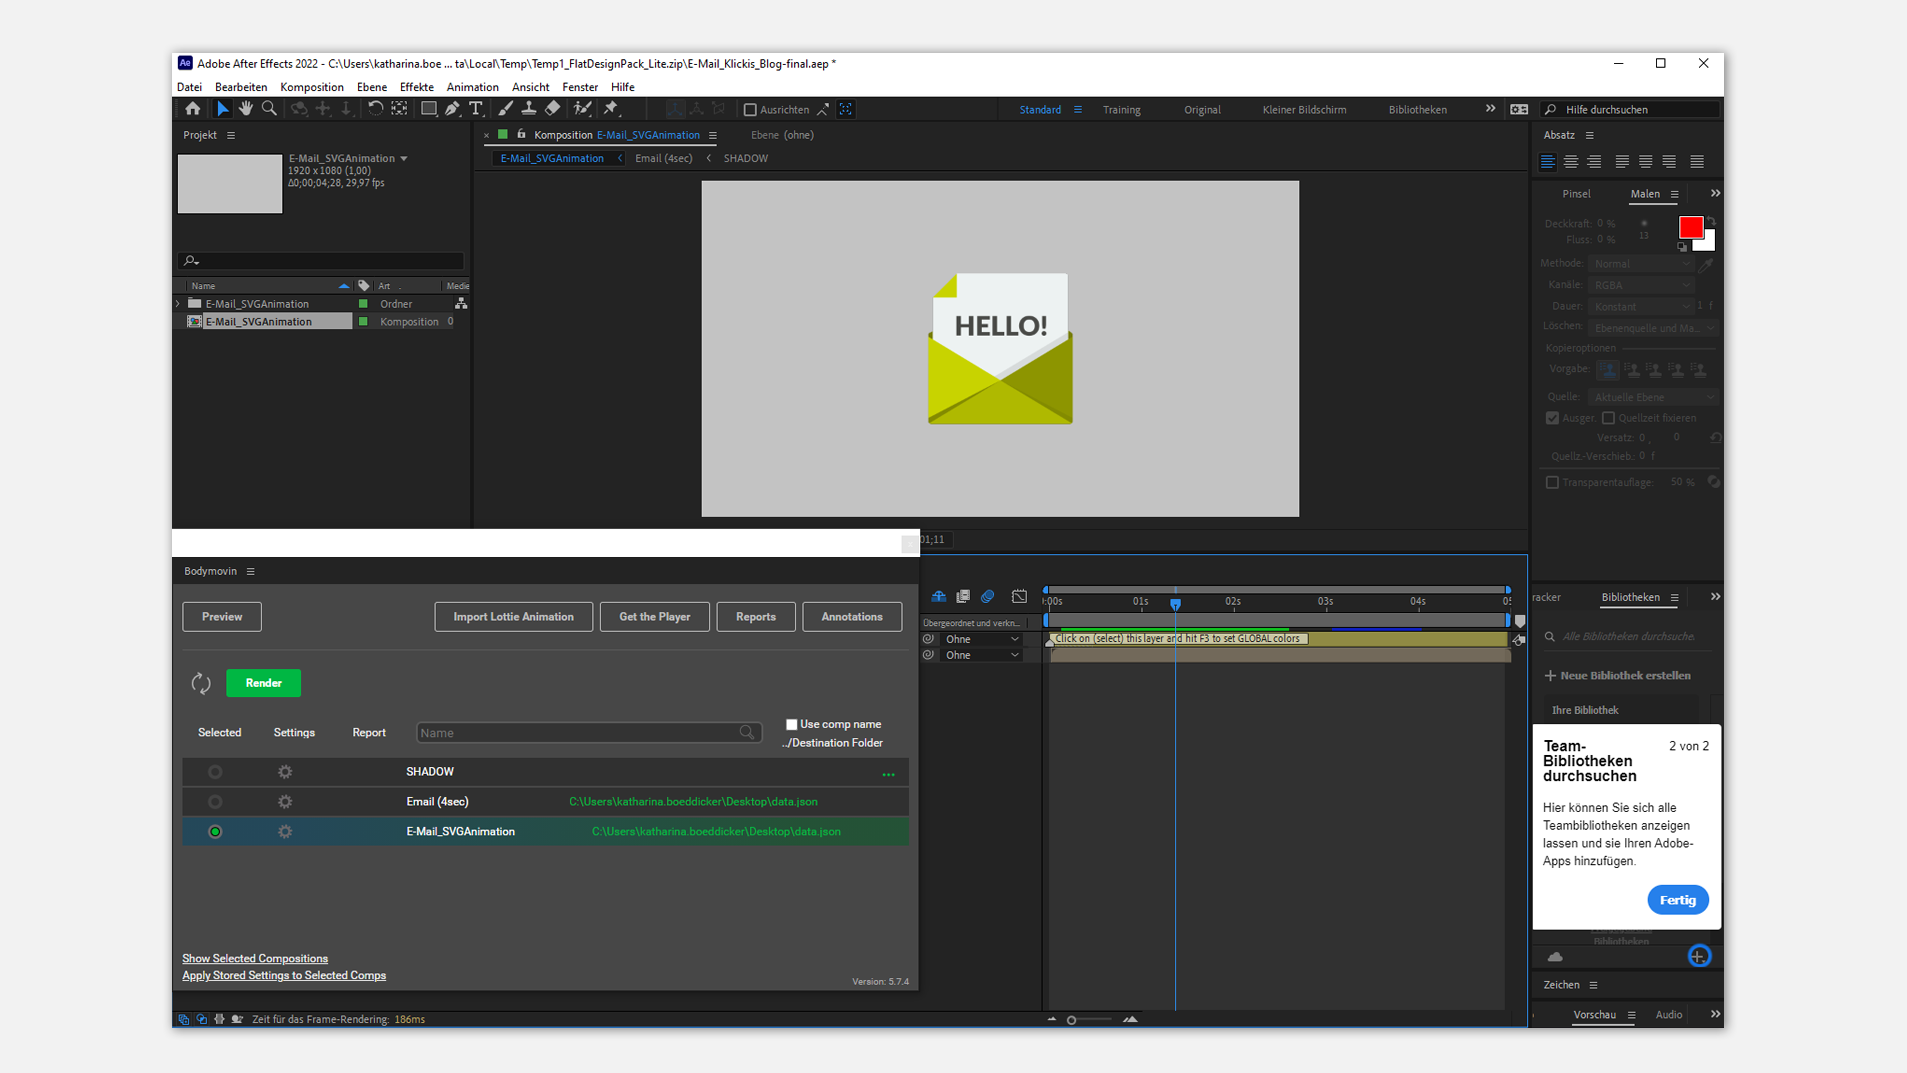
Task: Toggle motion blur icon in timeline
Action: coord(987,597)
